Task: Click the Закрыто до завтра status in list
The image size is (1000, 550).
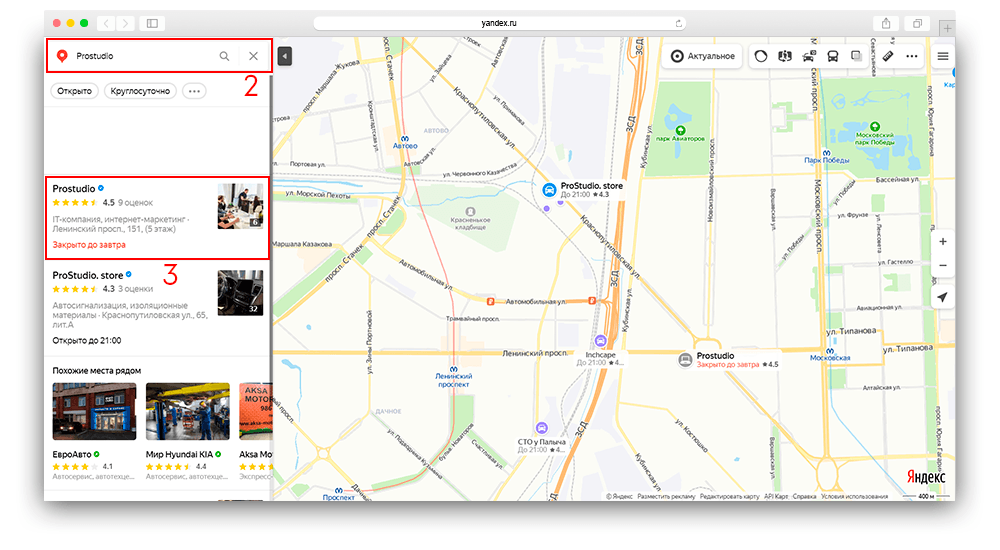Action: (x=89, y=245)
